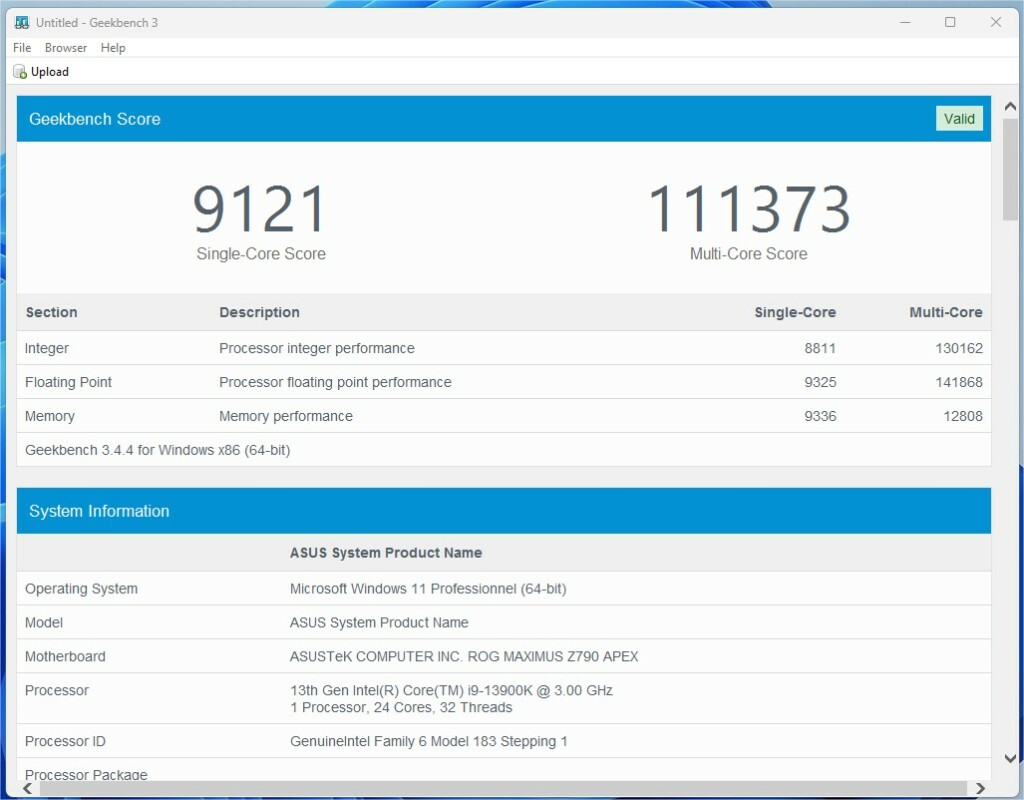Click the Section column header
The width and height of the screenshot is (1024, 800).
(51, 312)
